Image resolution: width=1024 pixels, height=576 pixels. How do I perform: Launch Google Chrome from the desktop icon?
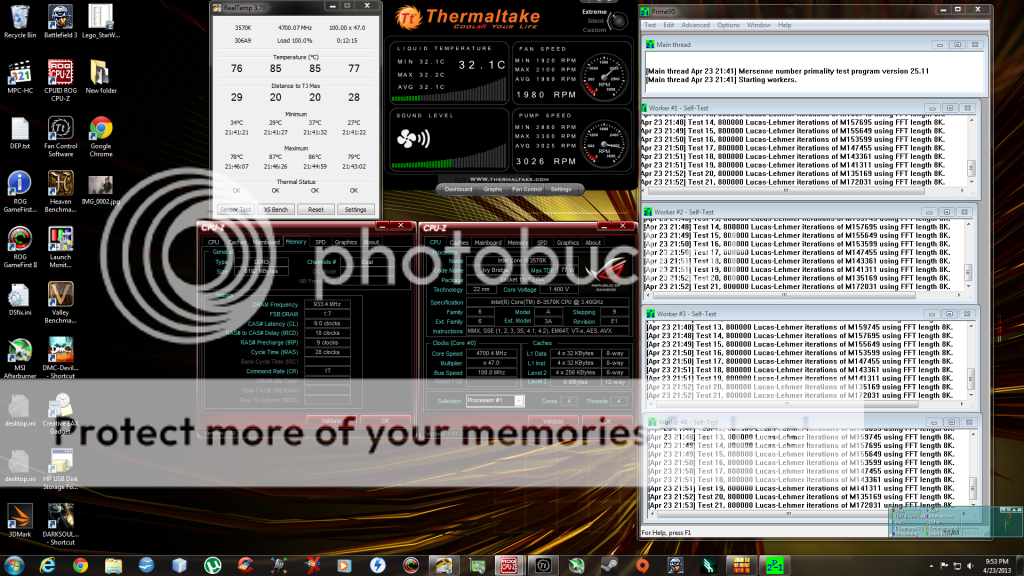pyautogui.click(x=101, y=136)
